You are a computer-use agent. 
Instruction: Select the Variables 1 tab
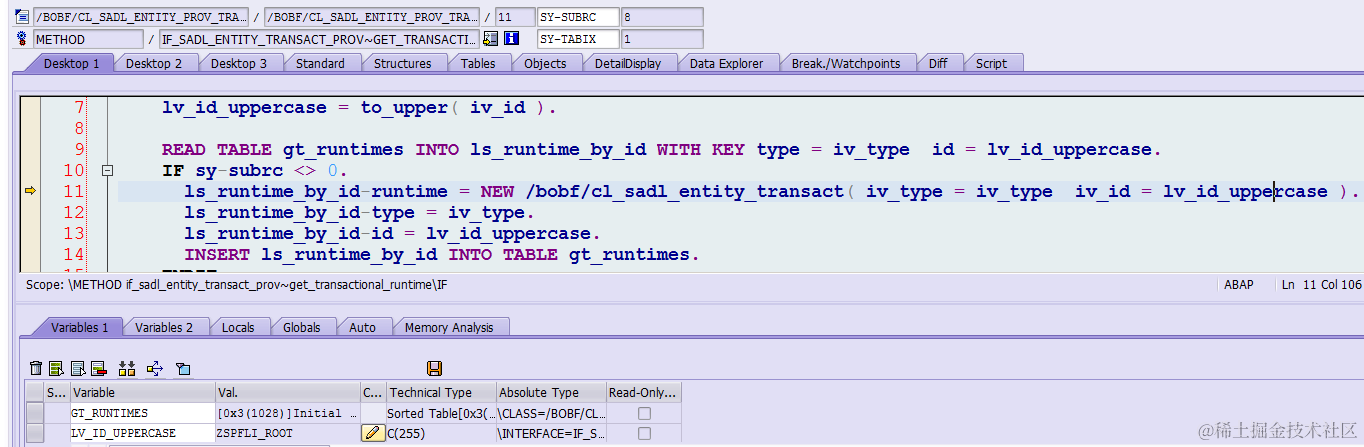pyautogui.click(x=80, y=327)
